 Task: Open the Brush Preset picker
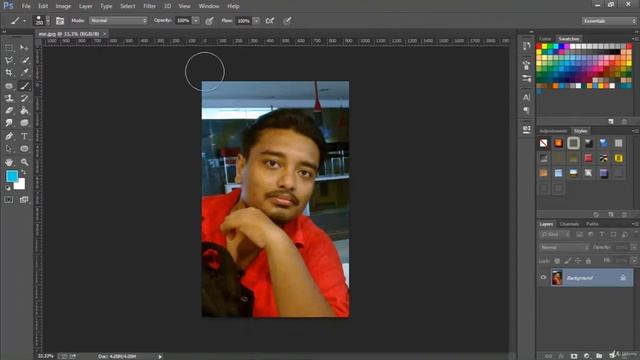41,20
